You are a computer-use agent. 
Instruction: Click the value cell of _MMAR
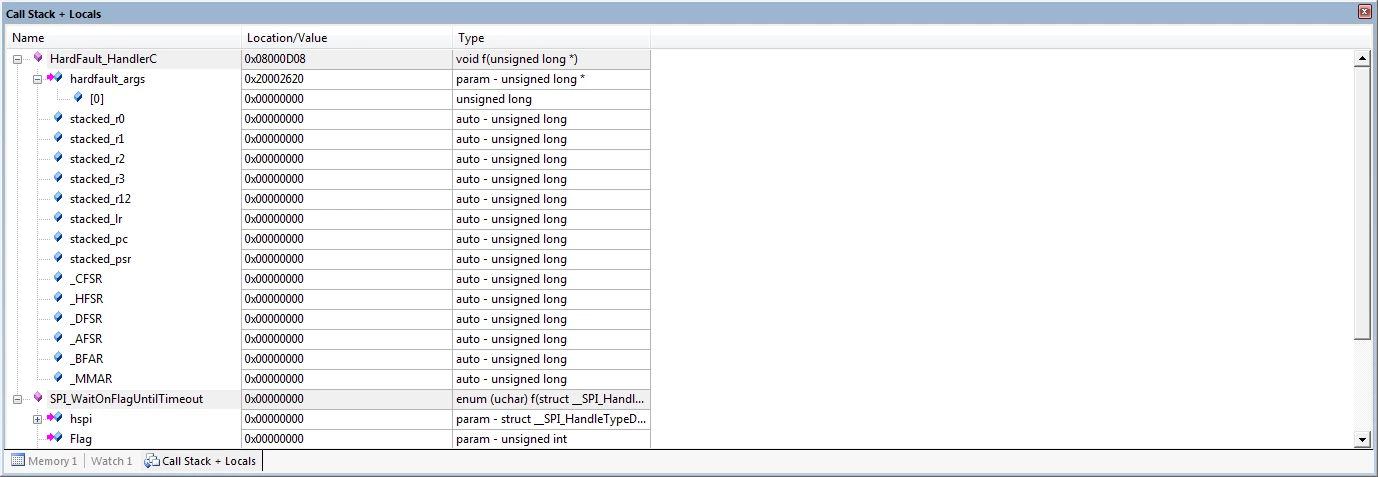point(346,379)
